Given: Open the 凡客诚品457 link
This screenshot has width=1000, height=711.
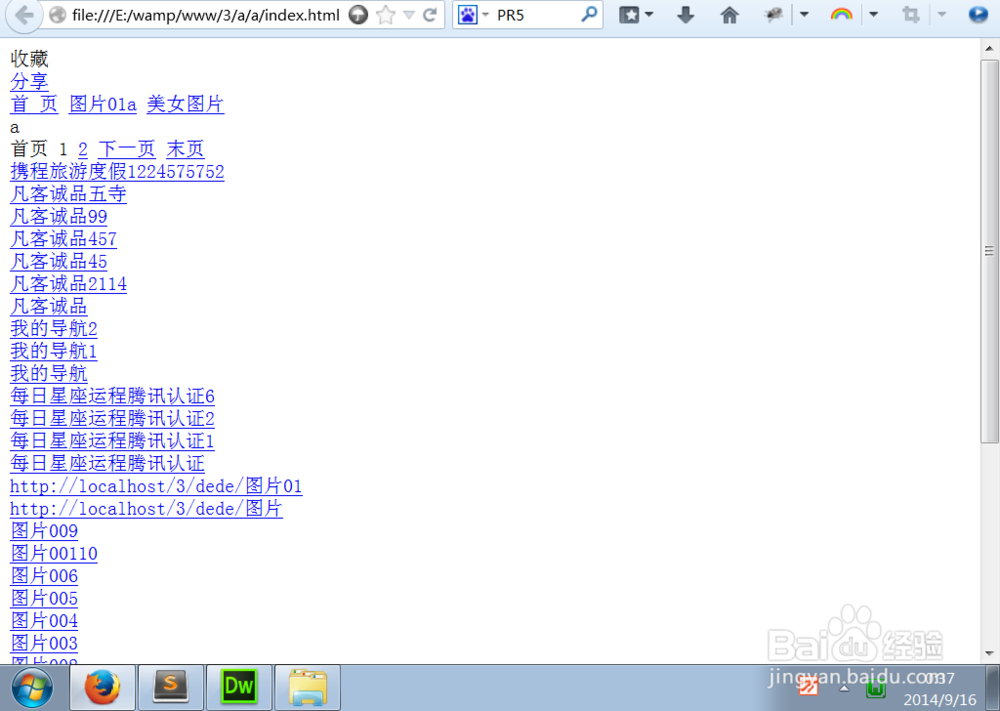Looking at the screenshot, I should (x=64, y=239).
